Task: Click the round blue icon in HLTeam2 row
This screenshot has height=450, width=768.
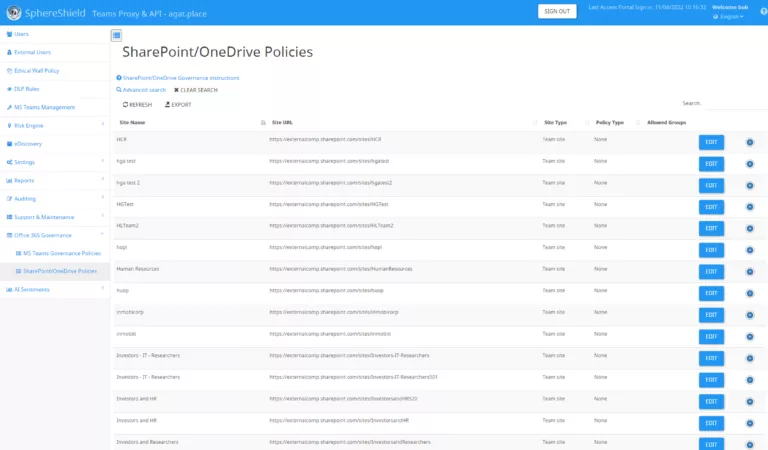Action: pyautogui.click(x=750, y=229)
